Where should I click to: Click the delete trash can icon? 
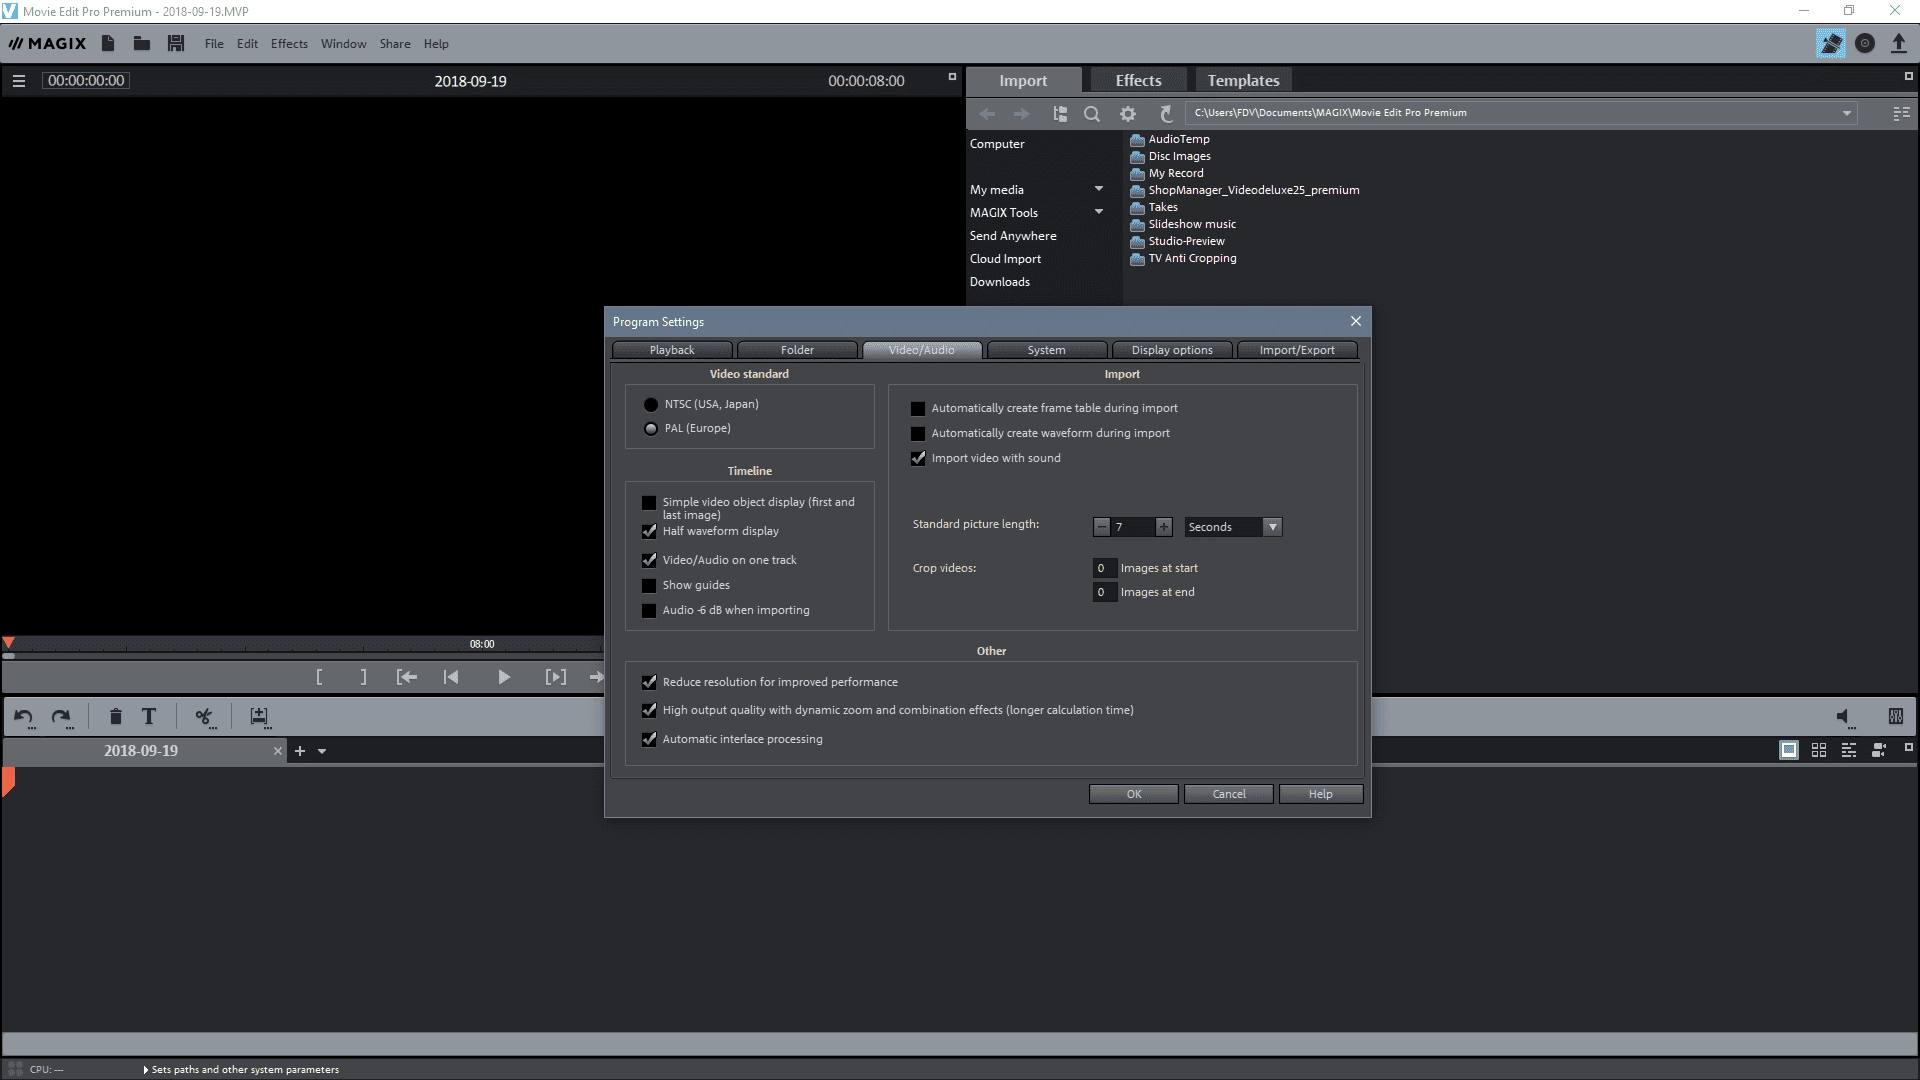[115, 716]
